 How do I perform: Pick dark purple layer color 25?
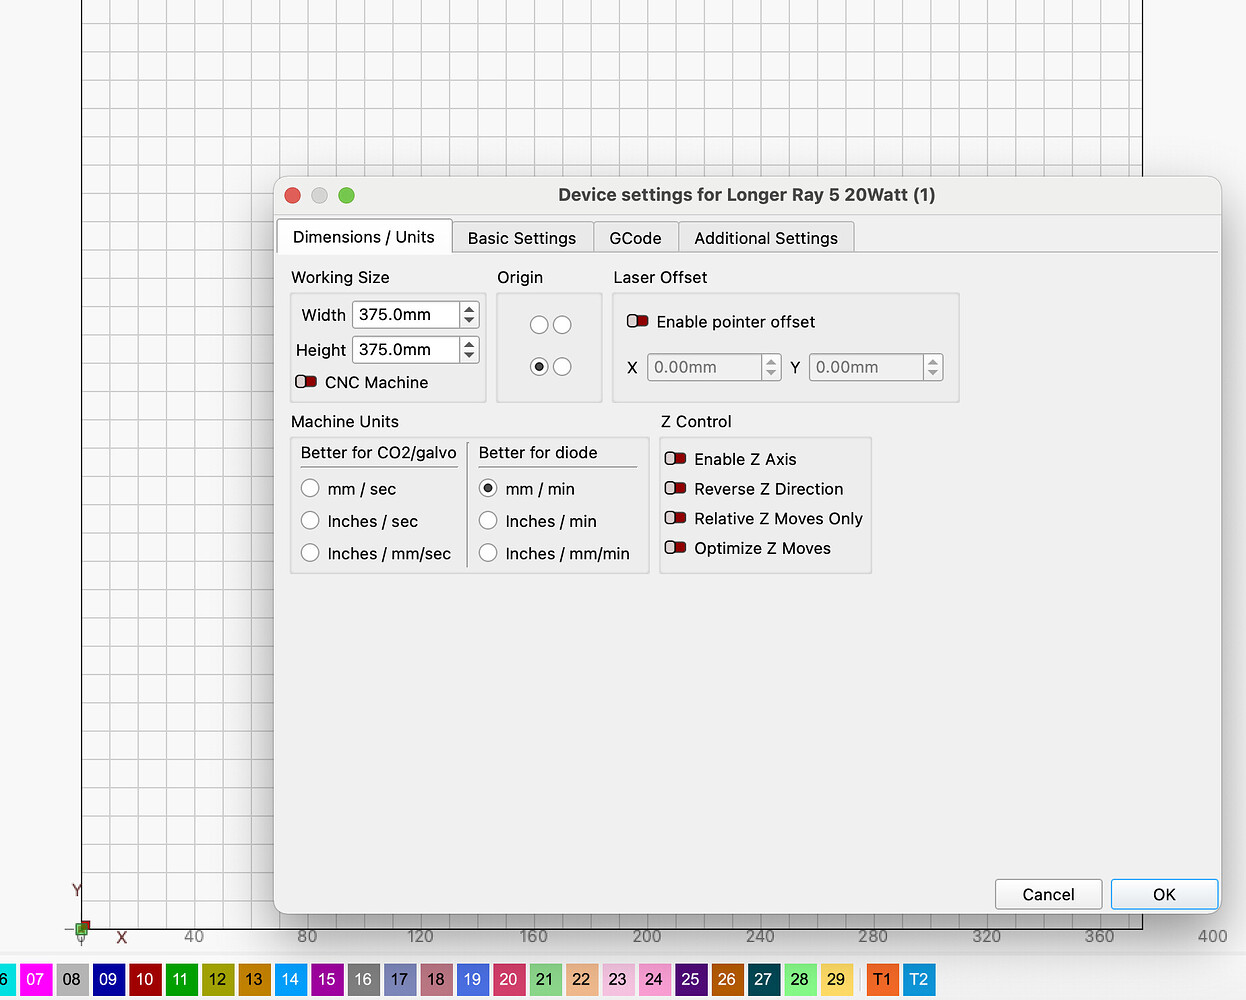point(690,979)
